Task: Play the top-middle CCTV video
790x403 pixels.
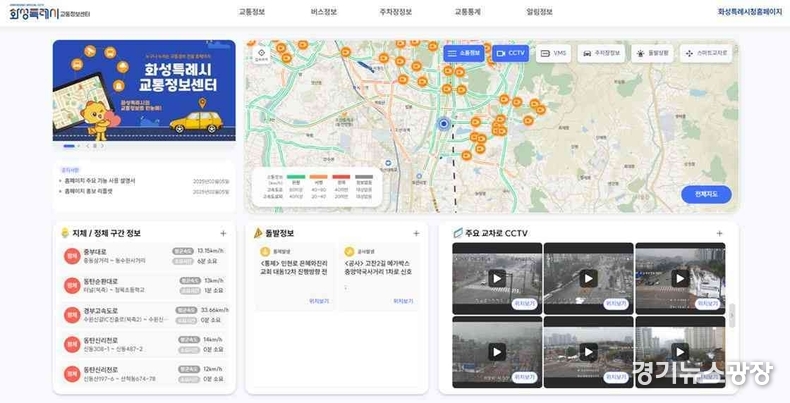Action: pyautogui.click(x=588, y=279)
